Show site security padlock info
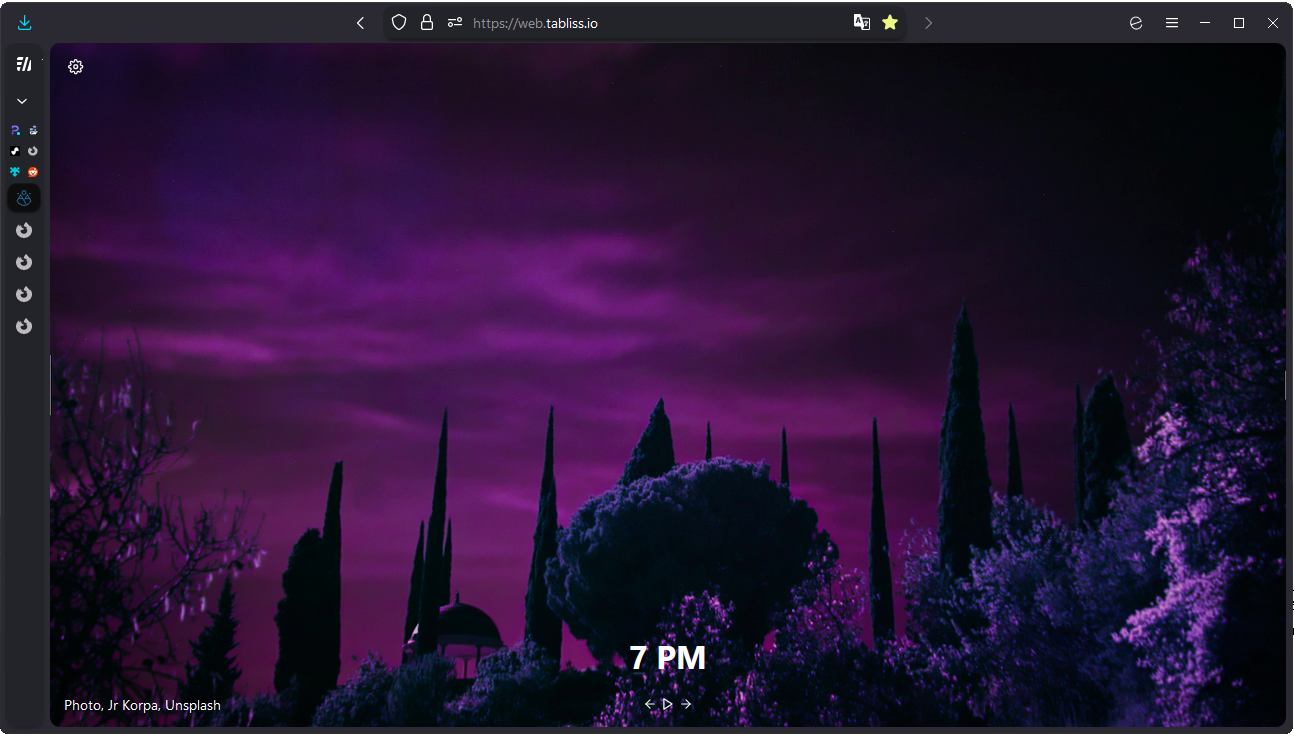 coord(427,22)
